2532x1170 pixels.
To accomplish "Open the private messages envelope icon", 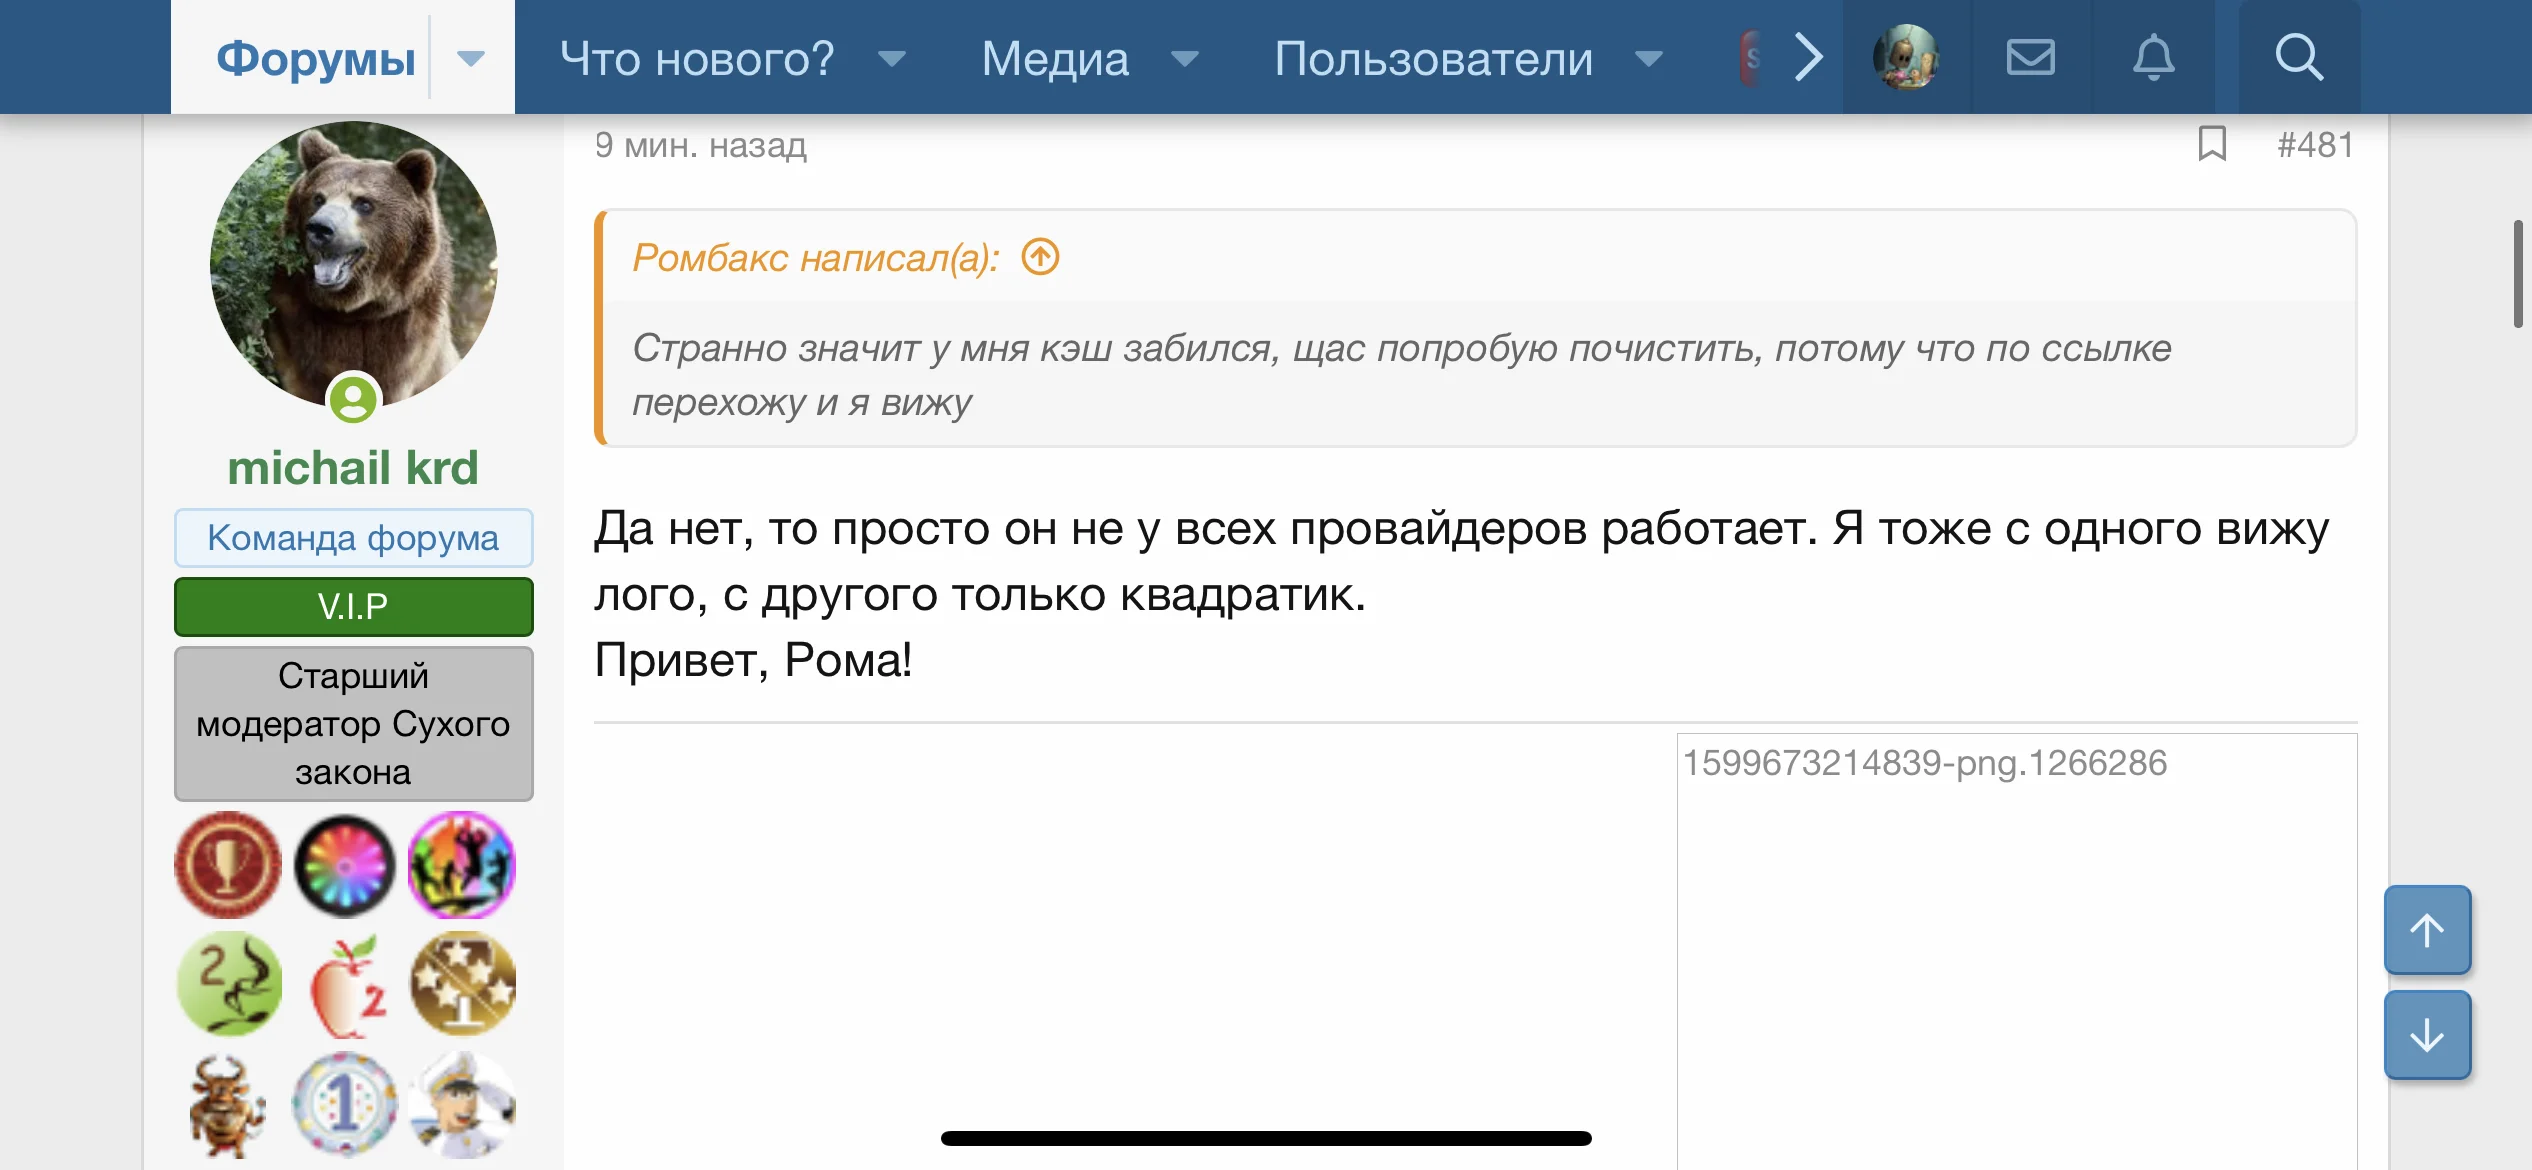I will tap(2030, 57).
